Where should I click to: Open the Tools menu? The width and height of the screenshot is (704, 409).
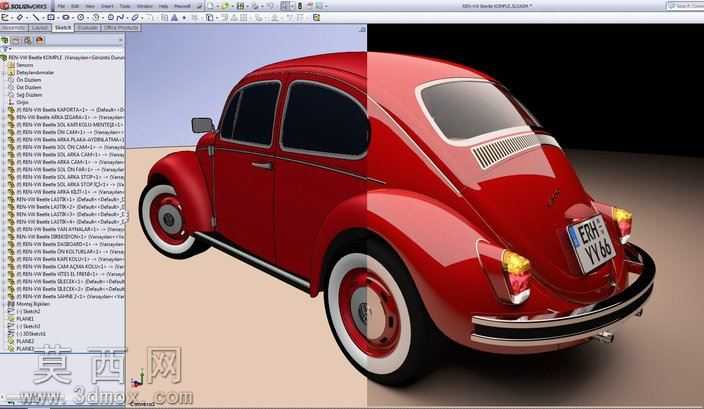(125, 6)
